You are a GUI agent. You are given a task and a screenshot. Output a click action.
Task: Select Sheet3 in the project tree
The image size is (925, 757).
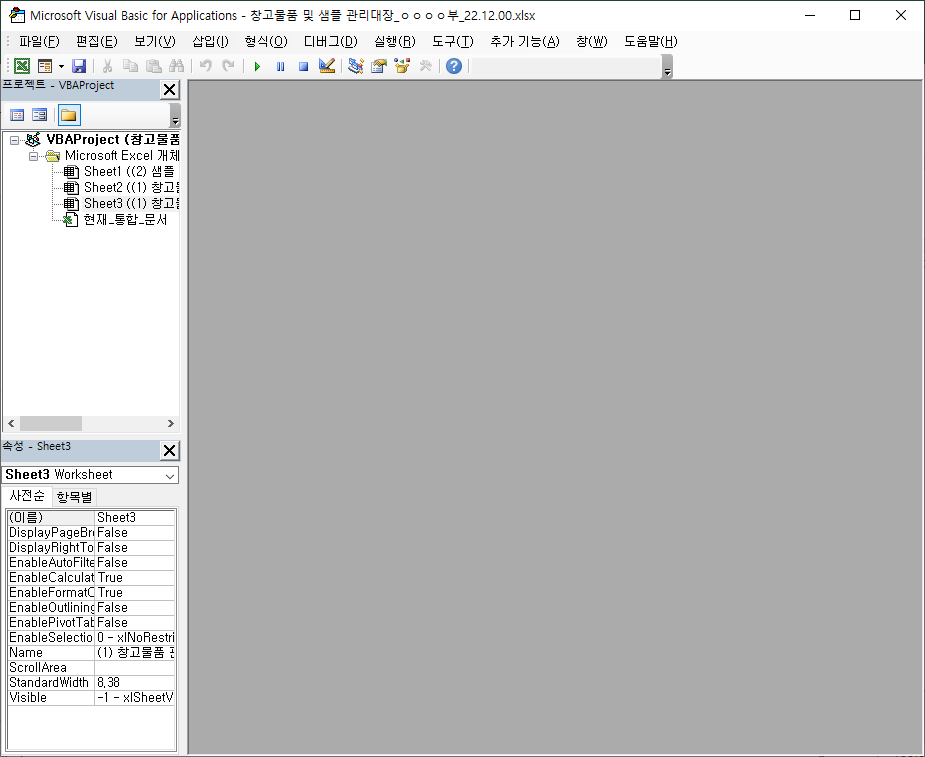point(132,204)
